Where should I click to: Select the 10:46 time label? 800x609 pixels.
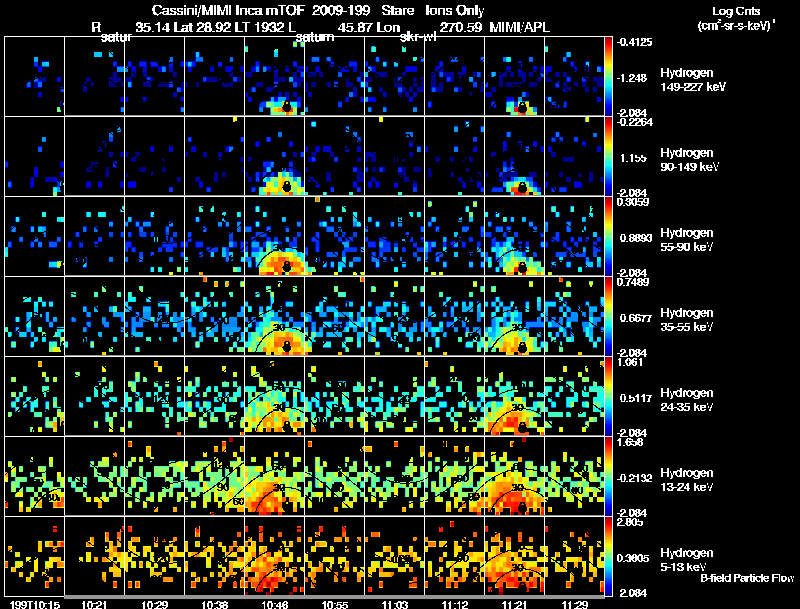pos(274,604)
